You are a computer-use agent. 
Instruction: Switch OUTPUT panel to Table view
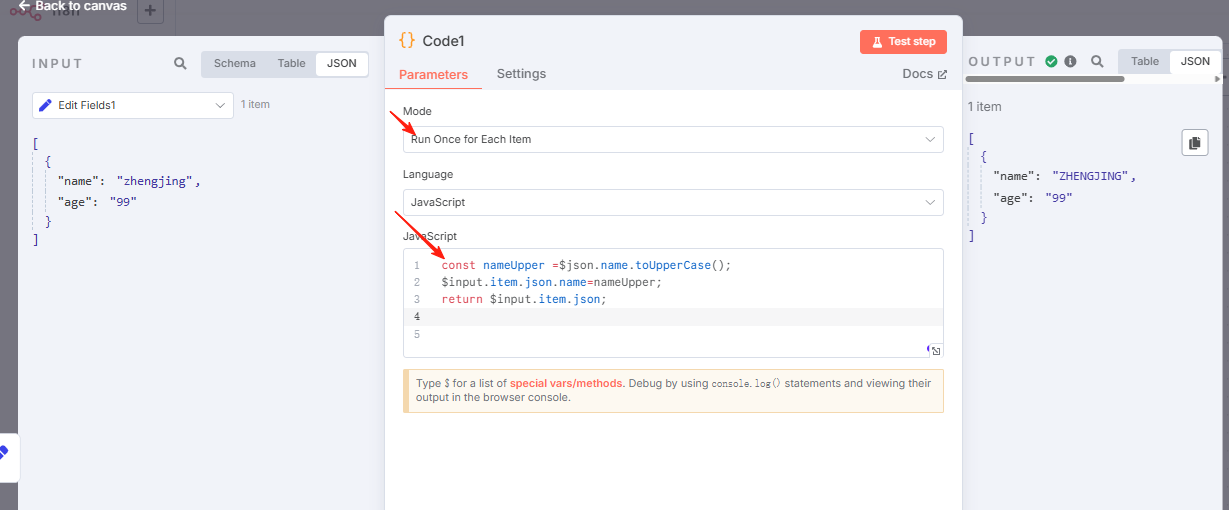(1145, 61)
